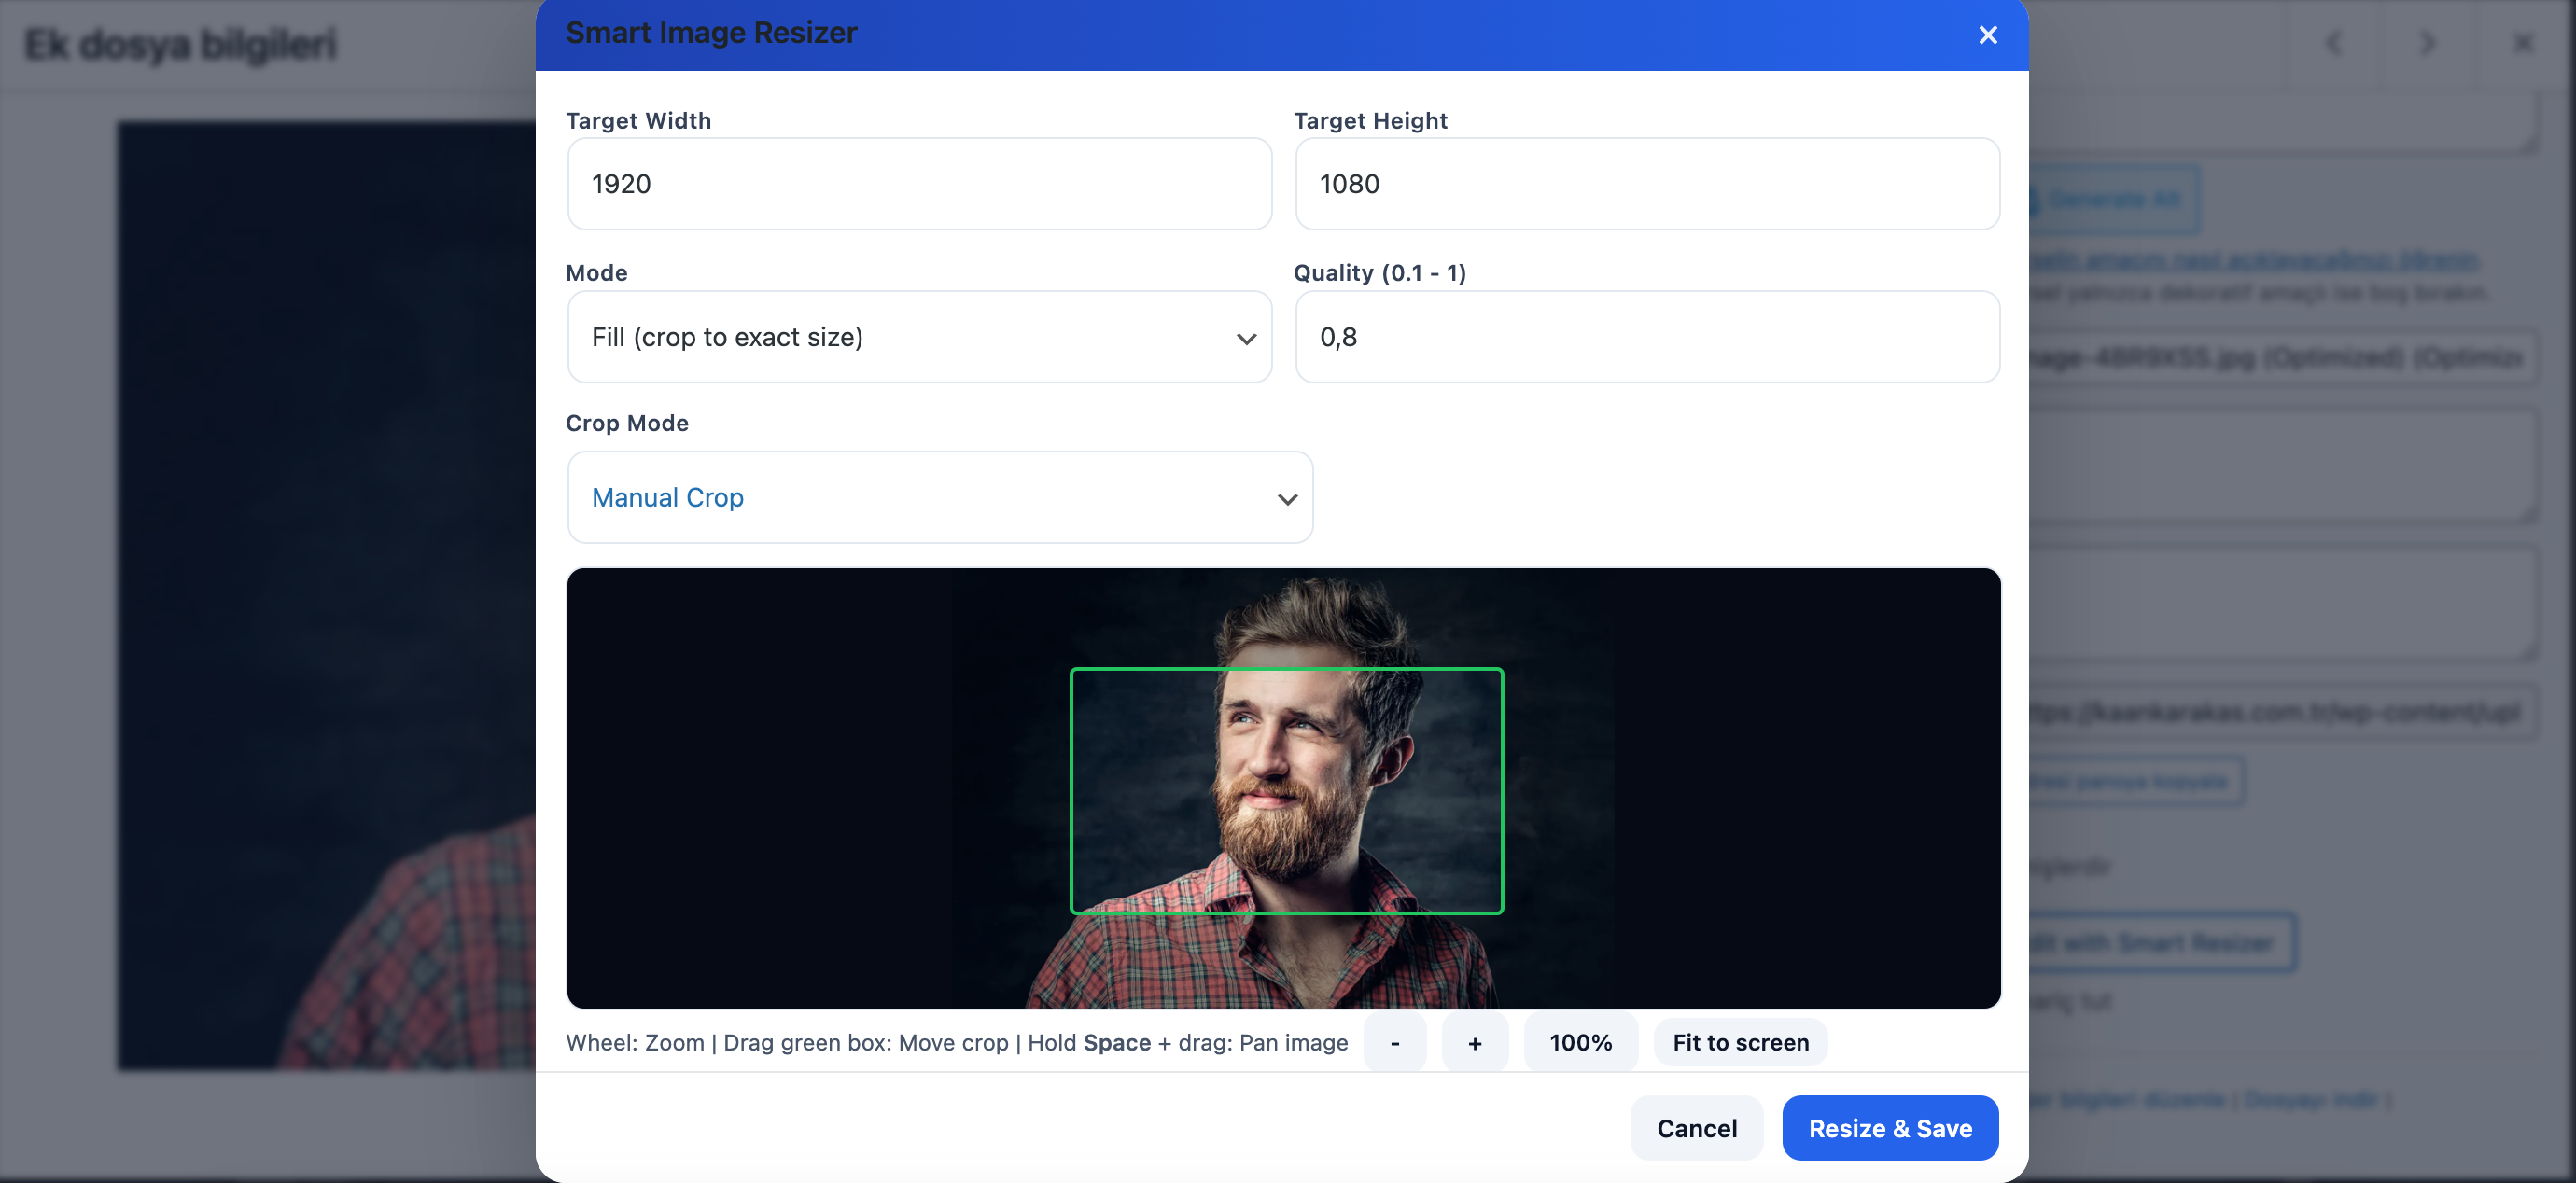Go to next attachment arrow
This screenshot has height=1183, width=2576.
coord(2427,43)
